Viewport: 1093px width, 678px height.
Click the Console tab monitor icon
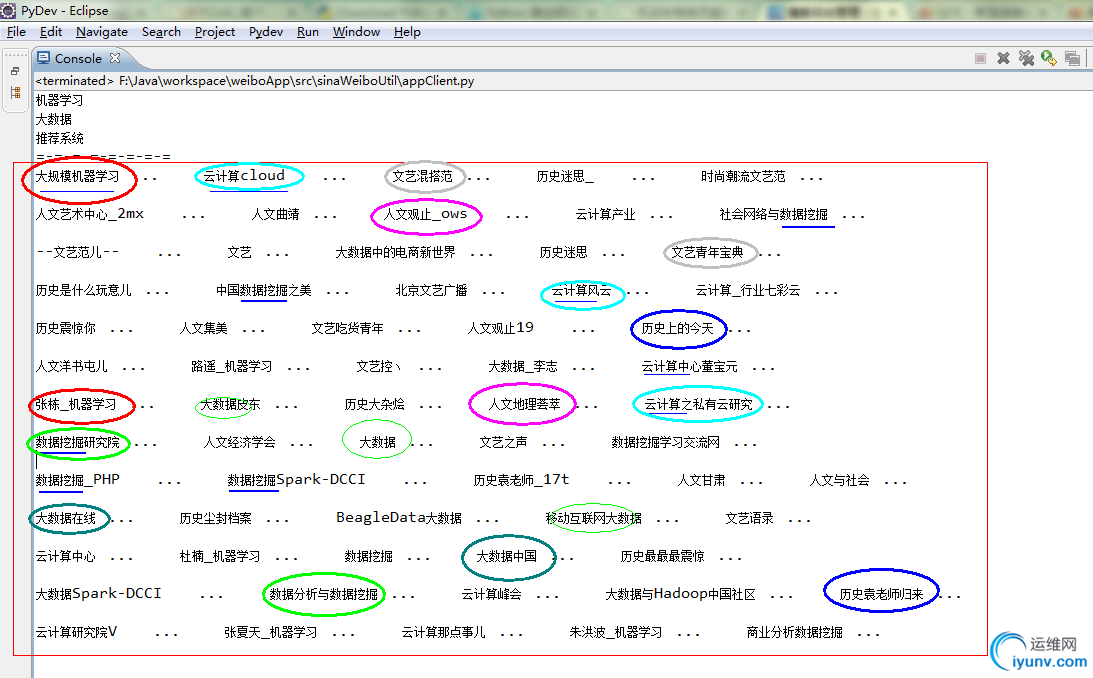[x=43, y=58]
